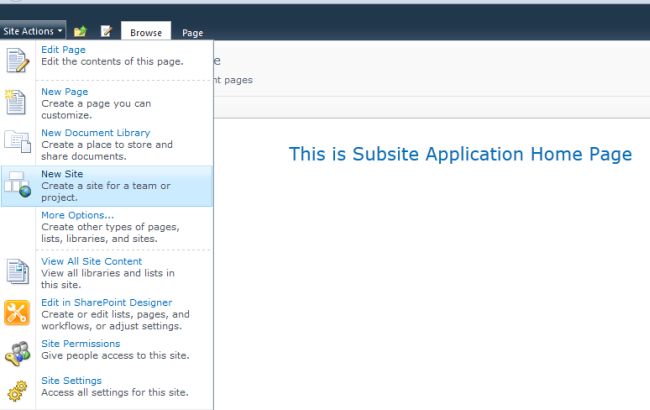Open Site Settings link
The height and width of the screenshot is (410, 650).
(x=71, y=381)
